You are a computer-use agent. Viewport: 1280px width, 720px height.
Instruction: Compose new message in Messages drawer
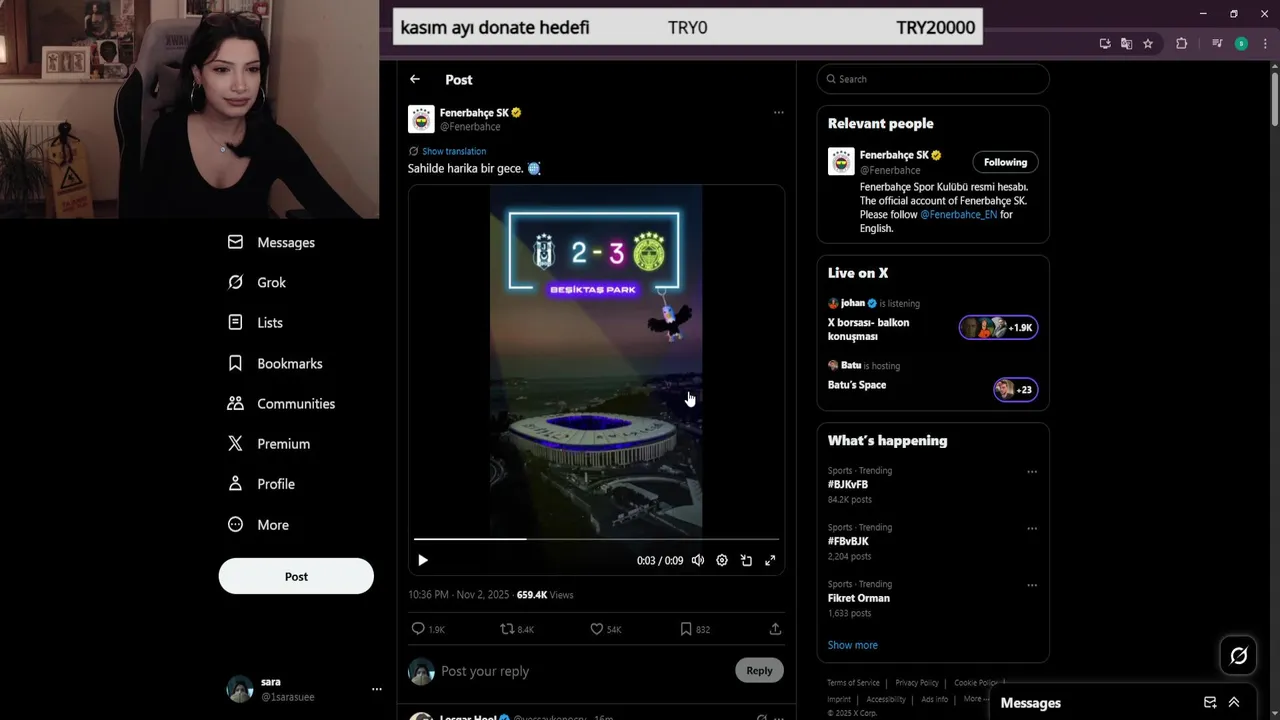(1210, 702)
